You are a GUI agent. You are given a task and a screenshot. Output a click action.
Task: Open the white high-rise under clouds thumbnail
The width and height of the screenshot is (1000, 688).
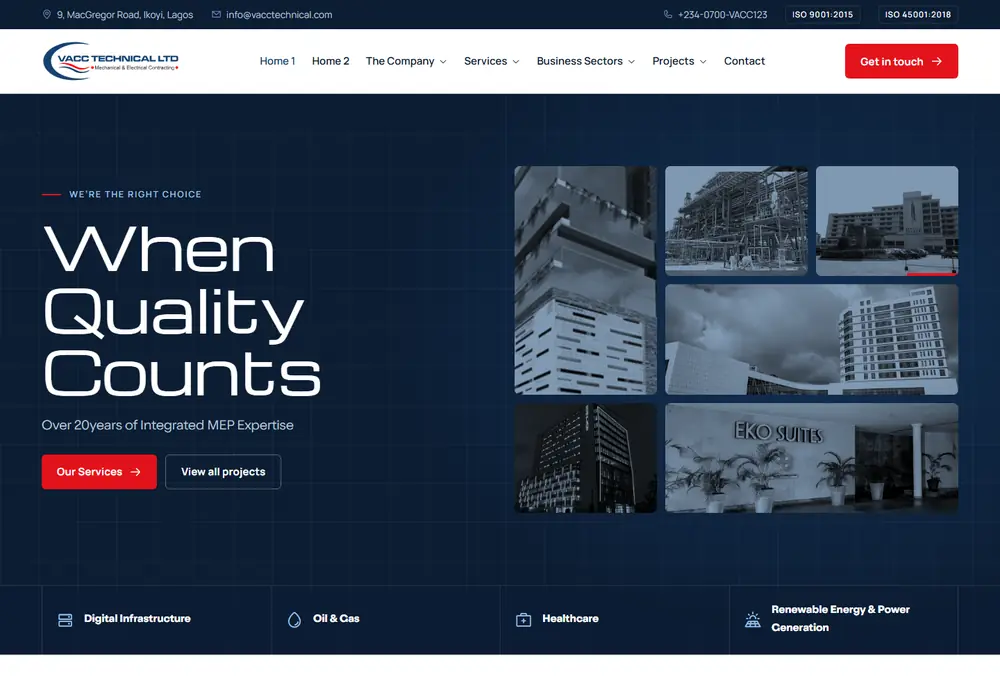click(x=811, y=340)
